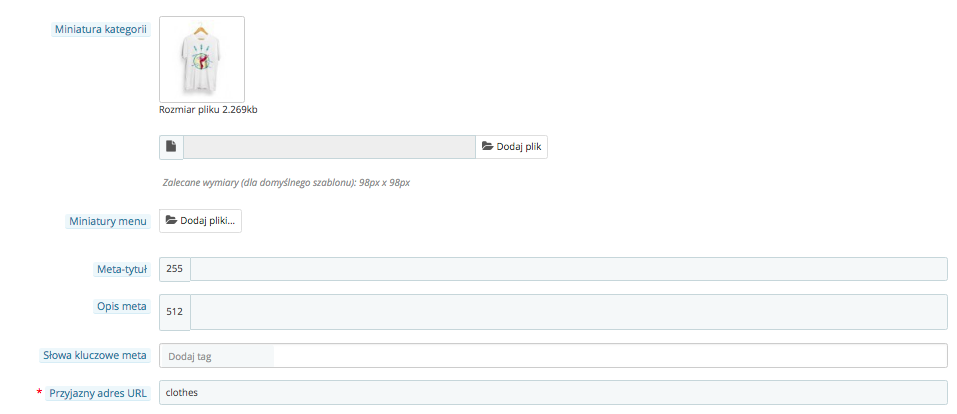The height and width of the screenshot is (414, 957).
Task: Select the Meta-tytuł label
Action: click(x=122, y=269)
